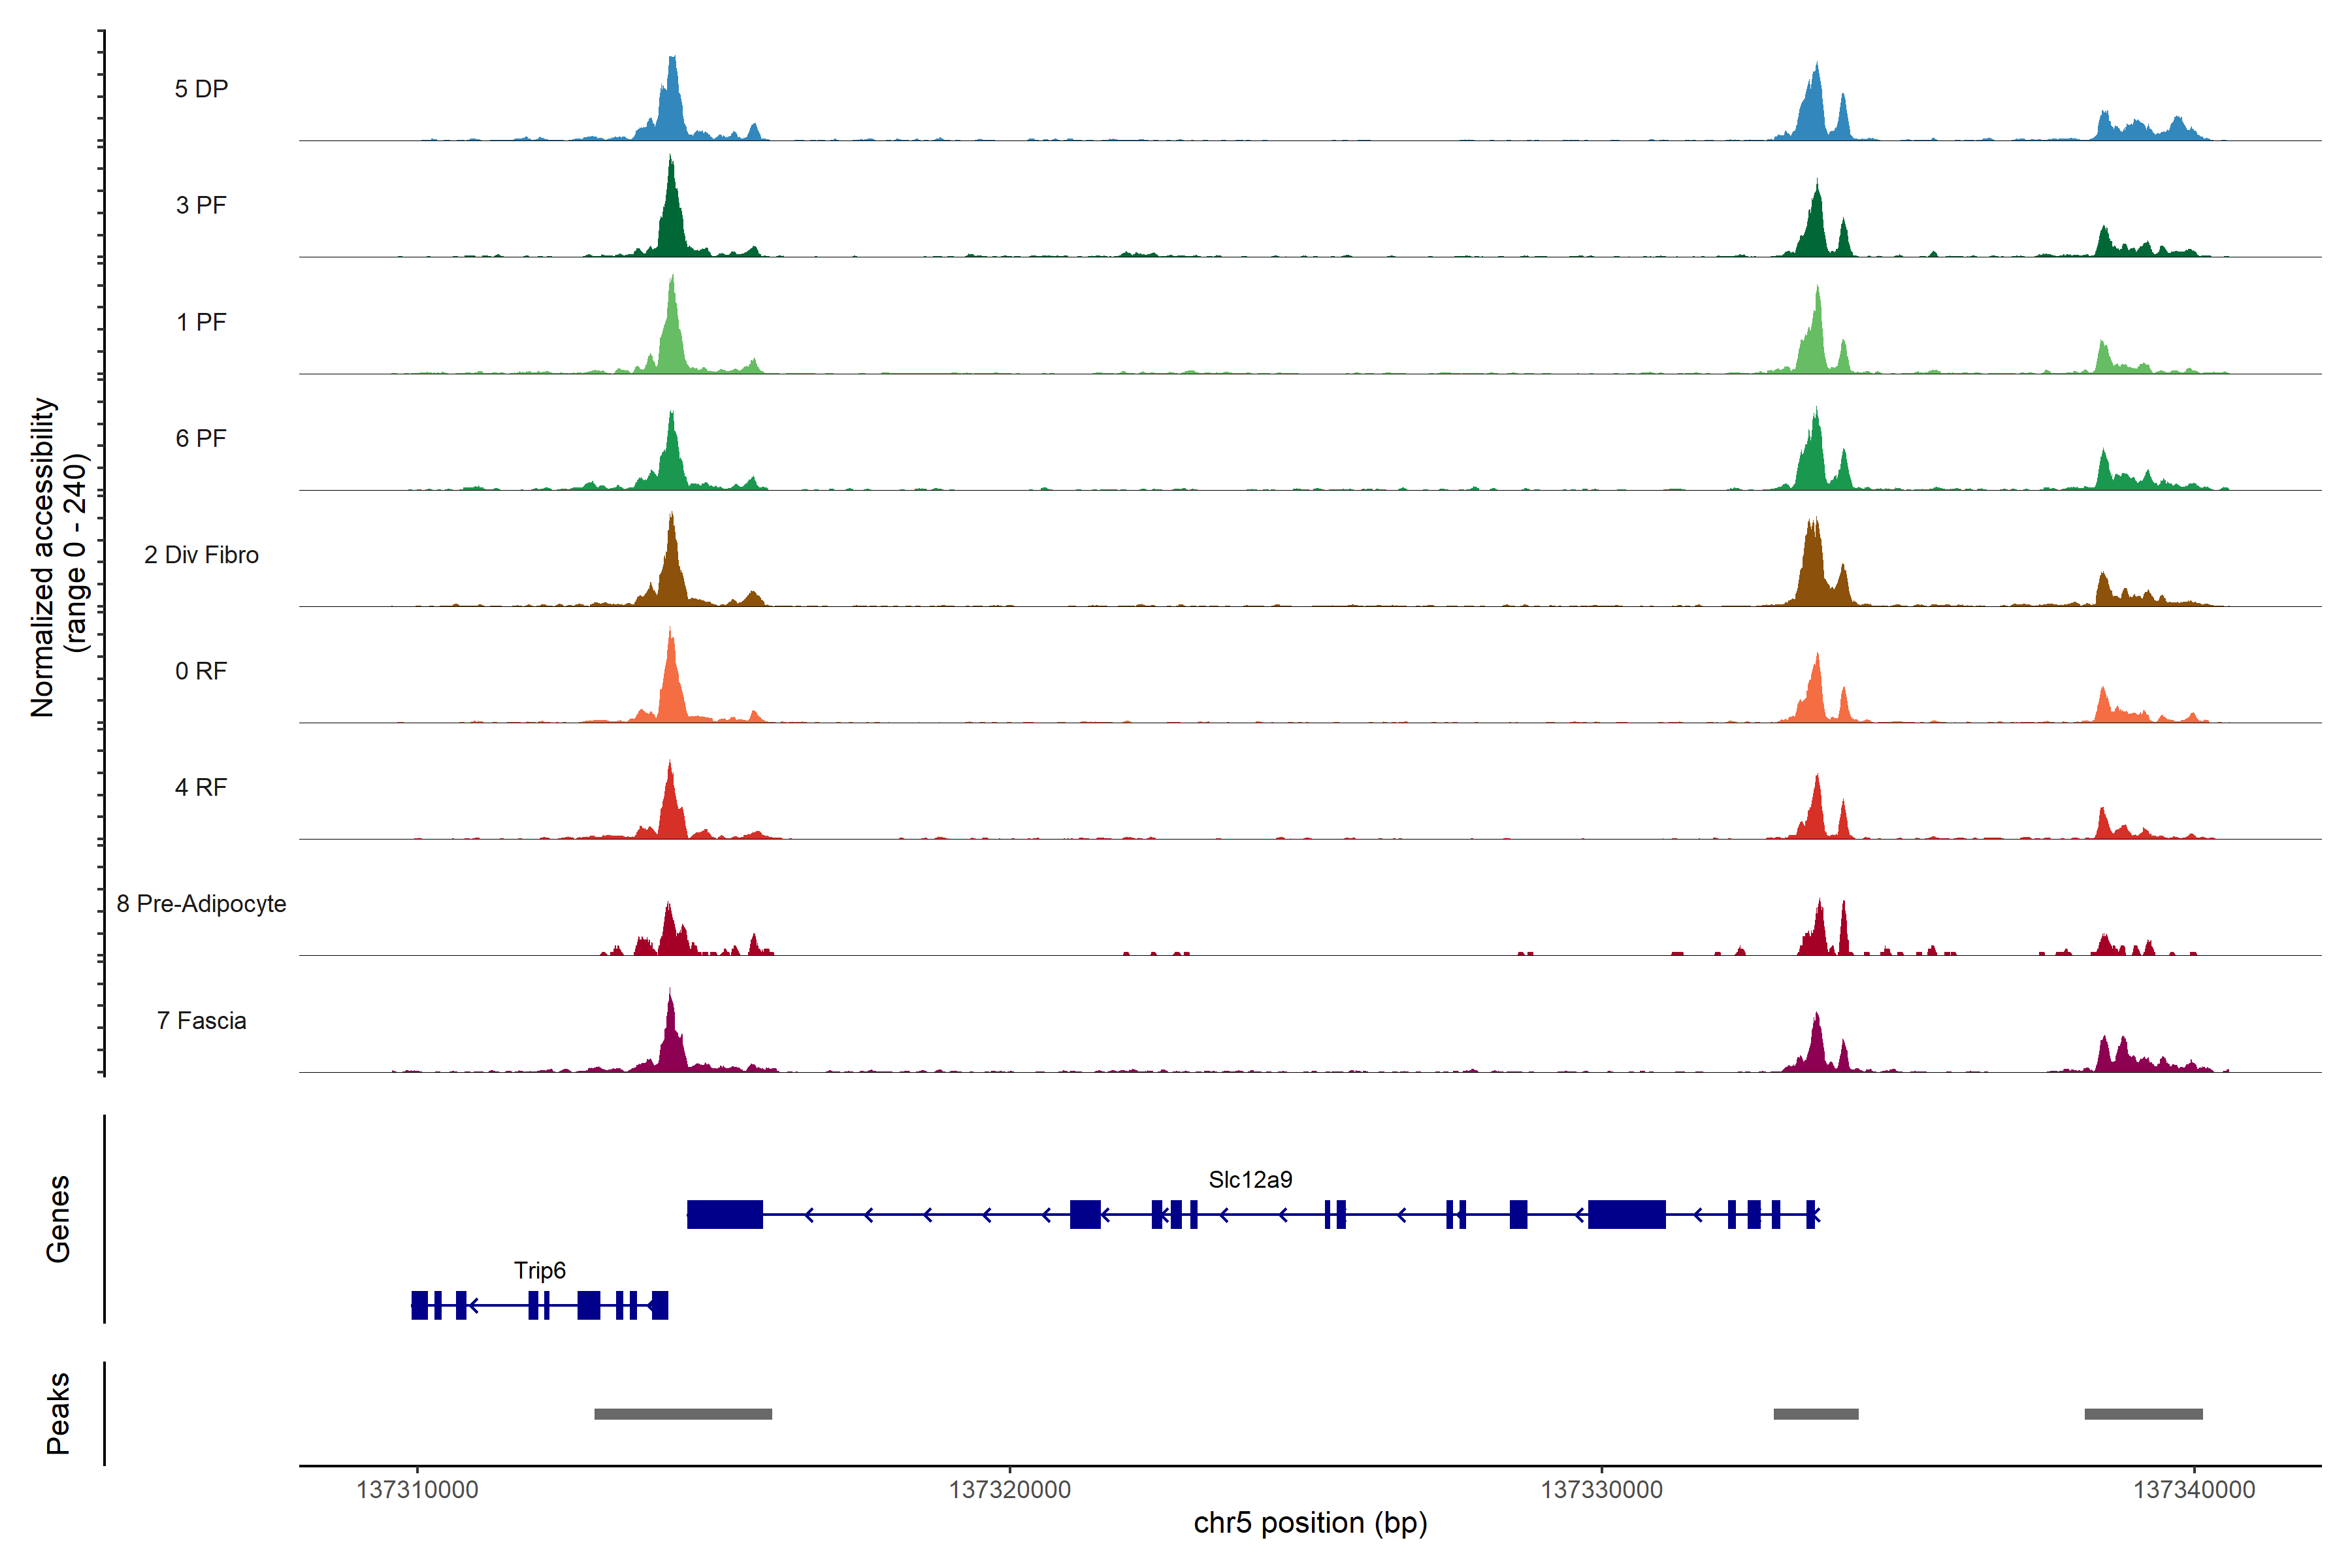
Task: Click the Genes panel label
Action: click(x=58, y=1219)
